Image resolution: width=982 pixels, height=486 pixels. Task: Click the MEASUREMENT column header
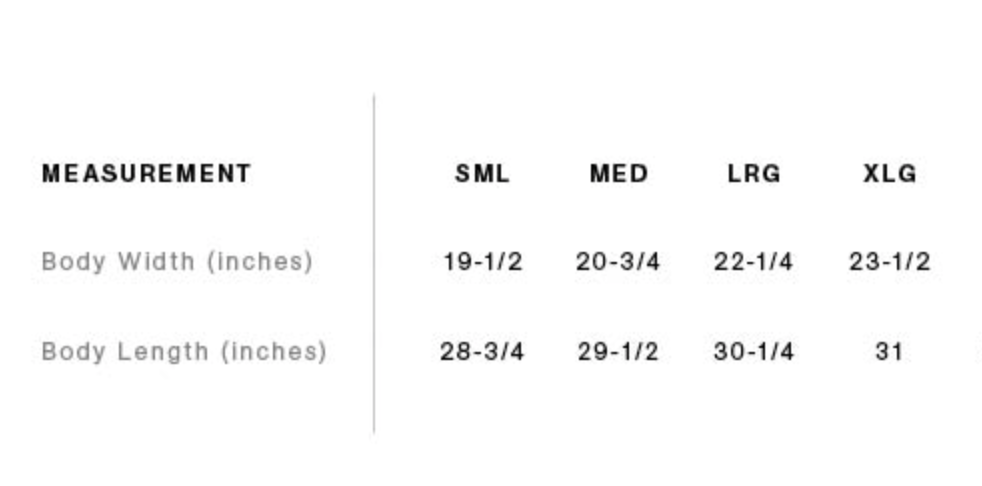(x=146, y=174)
